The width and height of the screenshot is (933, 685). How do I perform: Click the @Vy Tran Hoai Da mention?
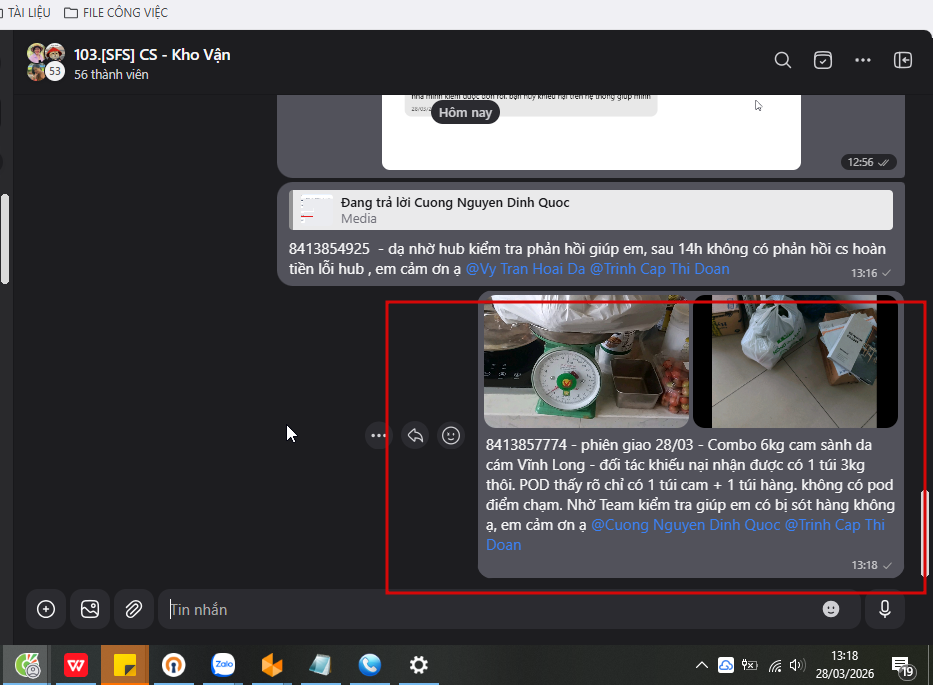(525, 269)
